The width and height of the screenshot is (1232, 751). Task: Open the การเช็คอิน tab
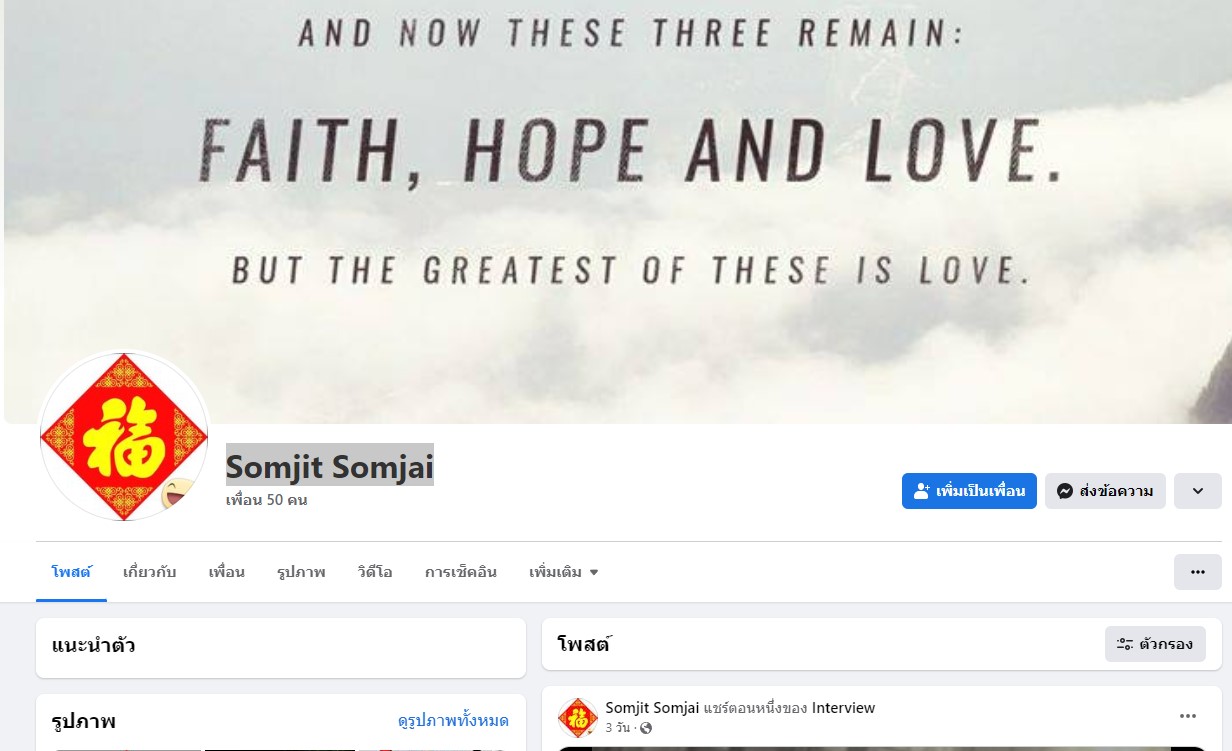461,572
